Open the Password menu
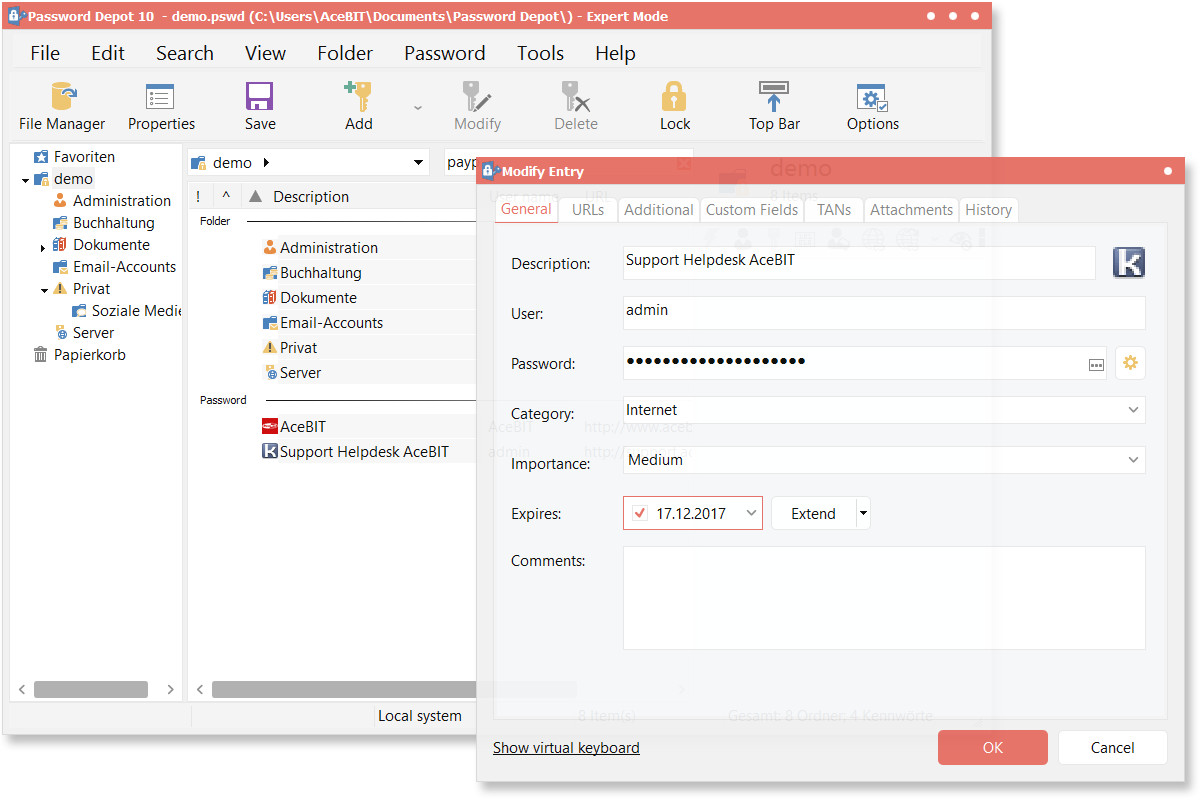The image size is (1200, 800). 445,53
